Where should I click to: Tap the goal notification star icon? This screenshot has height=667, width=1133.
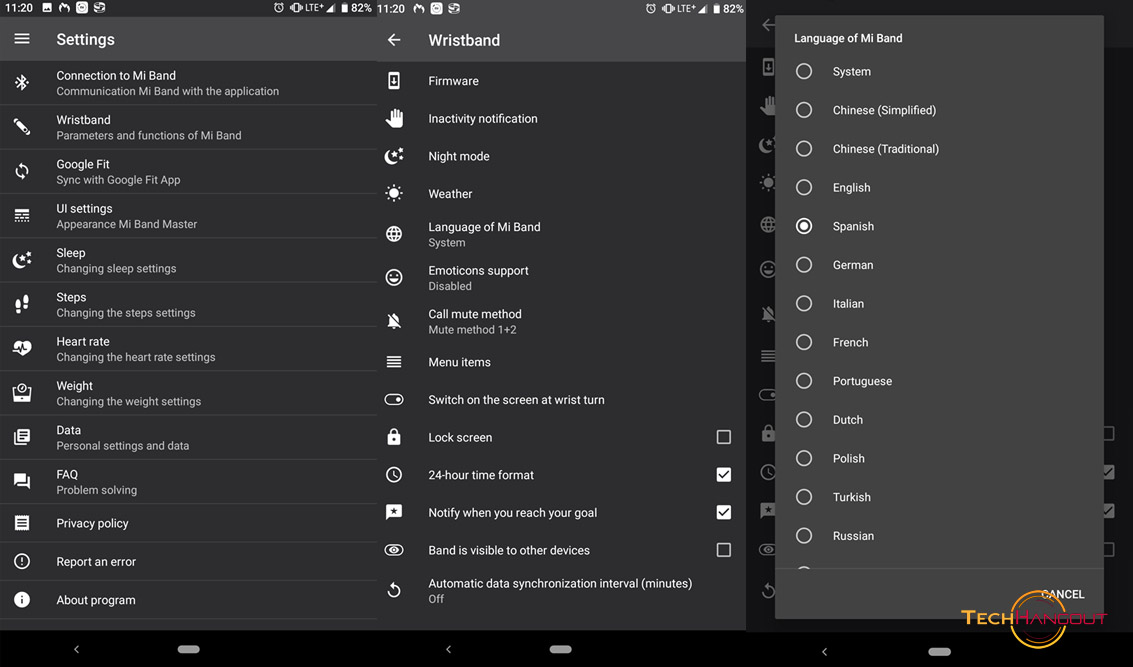tap(394, 512)
